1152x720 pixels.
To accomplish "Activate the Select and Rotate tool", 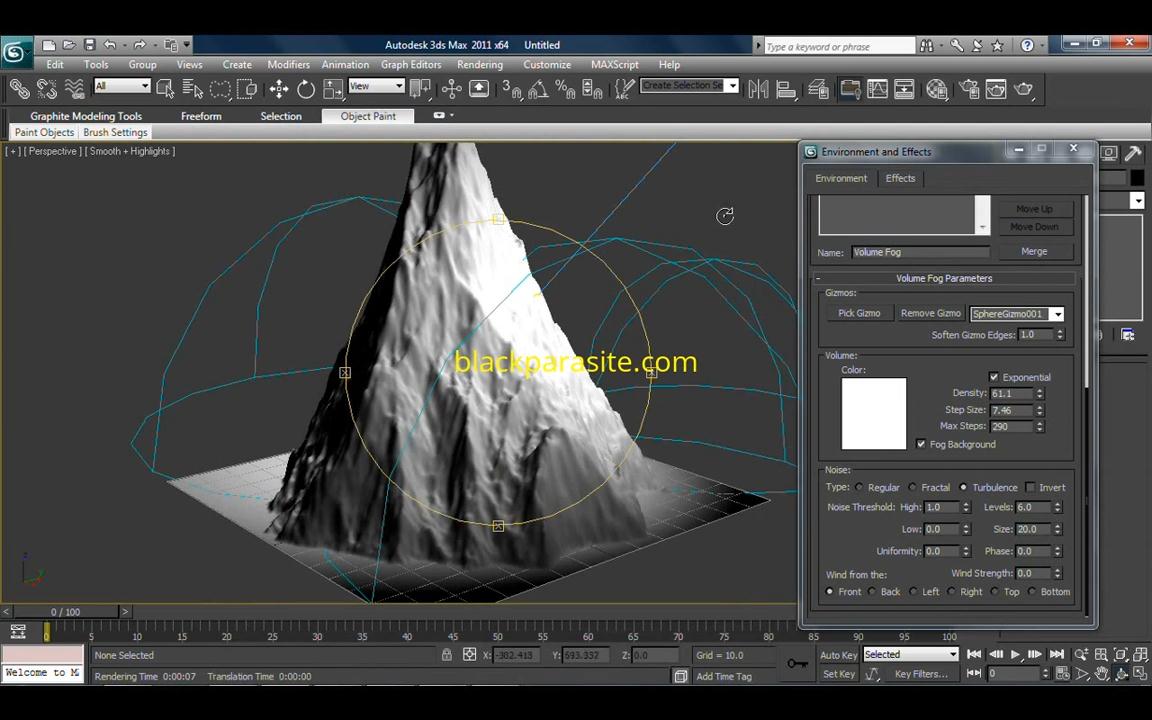I will click(x=306, y=90).
